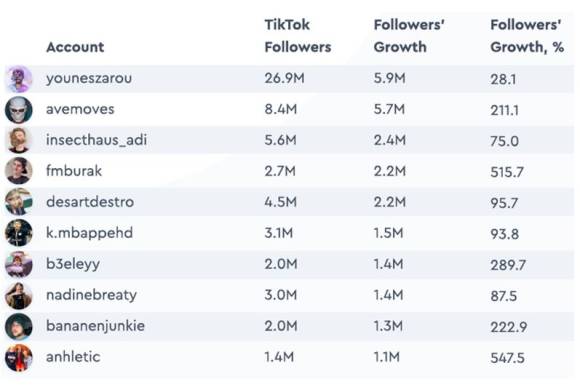Click anhletic's profile picture
The image size is (580, 387).
point(19,358)
